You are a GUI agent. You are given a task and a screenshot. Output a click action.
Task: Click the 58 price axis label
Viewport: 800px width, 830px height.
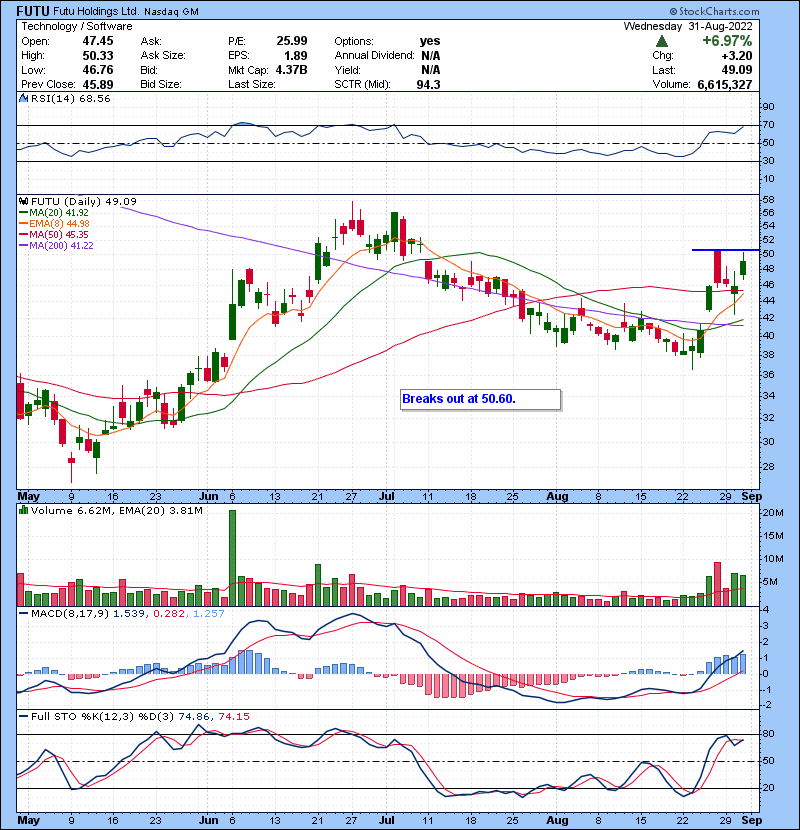pos(768,200)
